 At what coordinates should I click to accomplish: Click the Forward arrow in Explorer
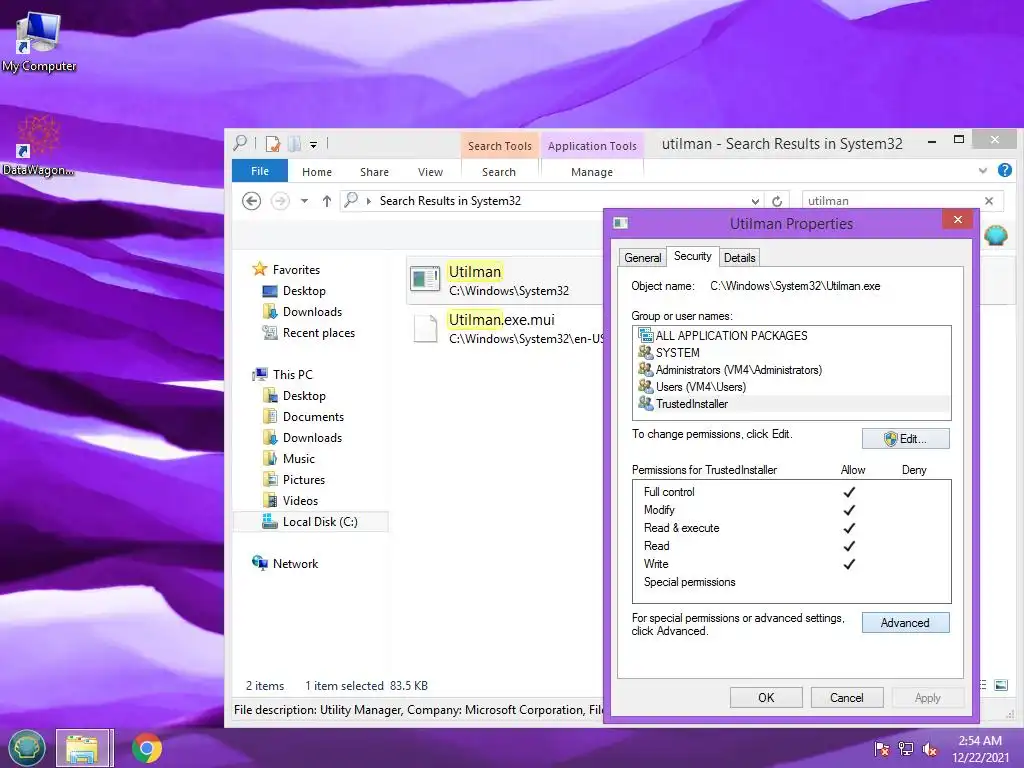tap(280, 201)
